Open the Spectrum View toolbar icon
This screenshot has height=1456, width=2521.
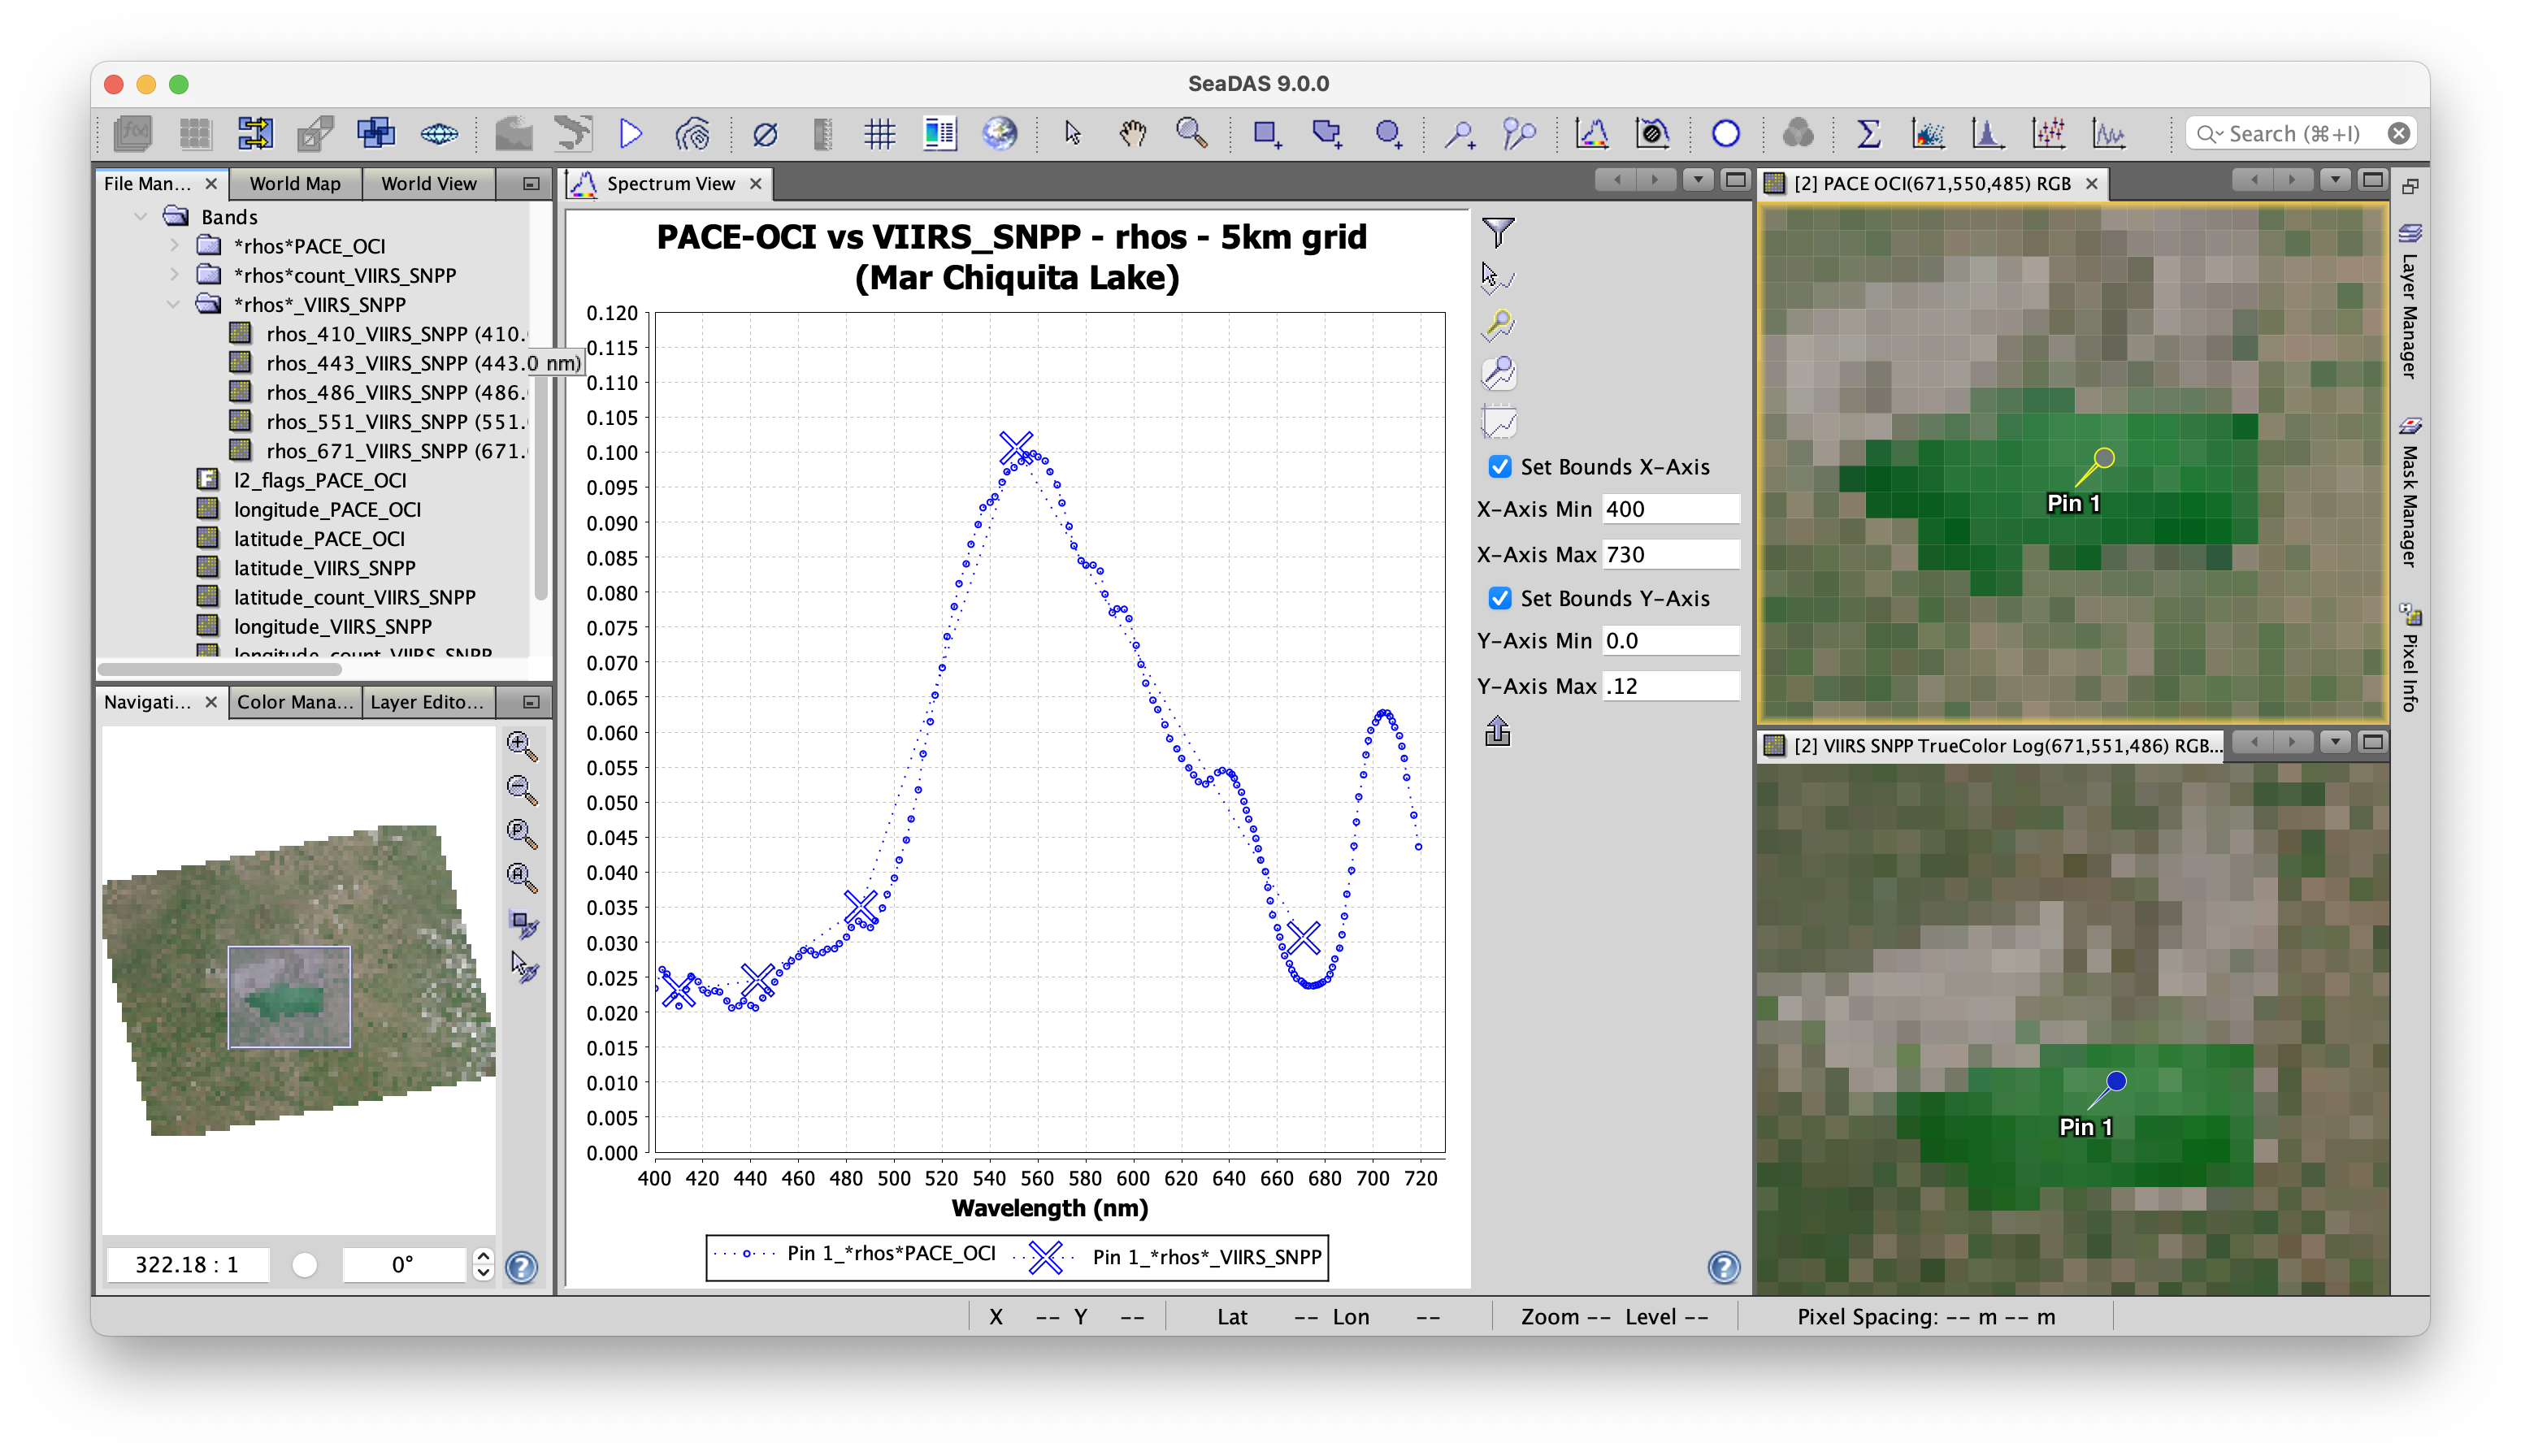point(1591,133)
